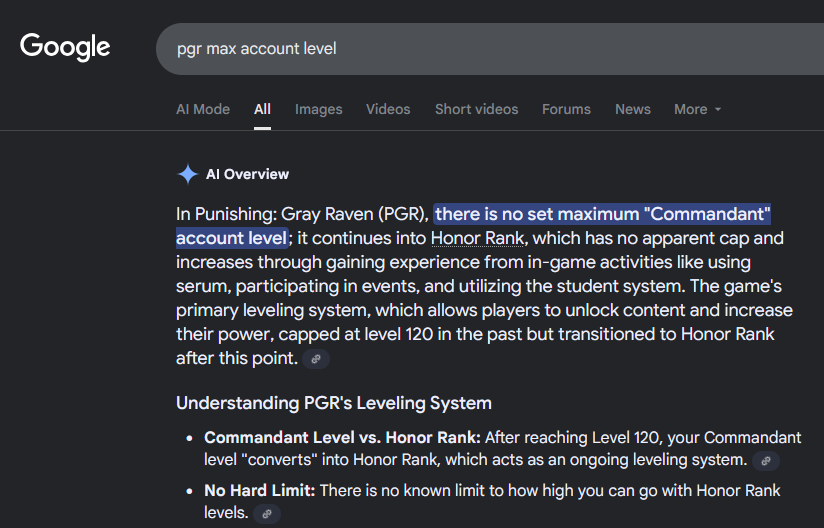The image size is (824, 528).
Task: Switch to Videos tab
Action: pos(388,109)
